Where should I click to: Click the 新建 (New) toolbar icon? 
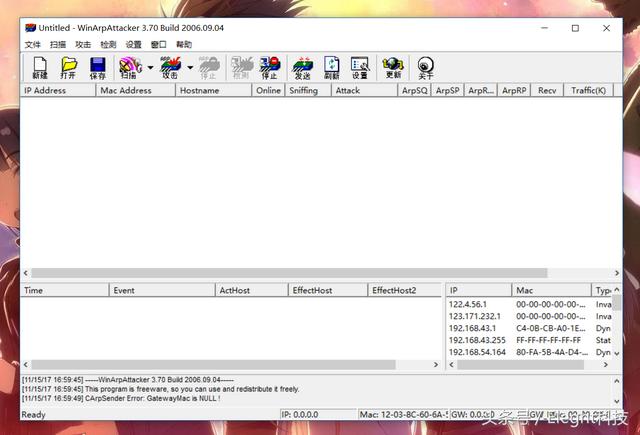40,68
